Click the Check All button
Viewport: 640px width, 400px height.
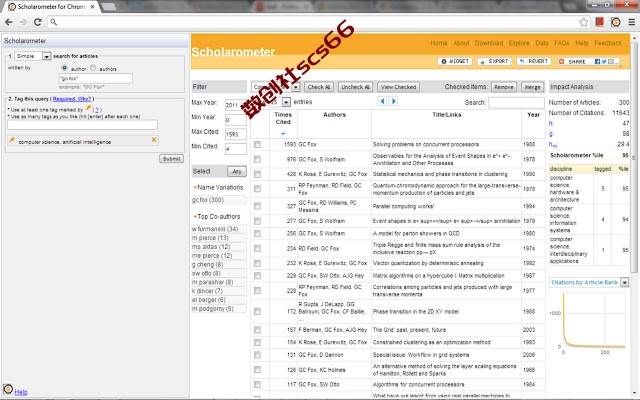[x=319, y=87]
